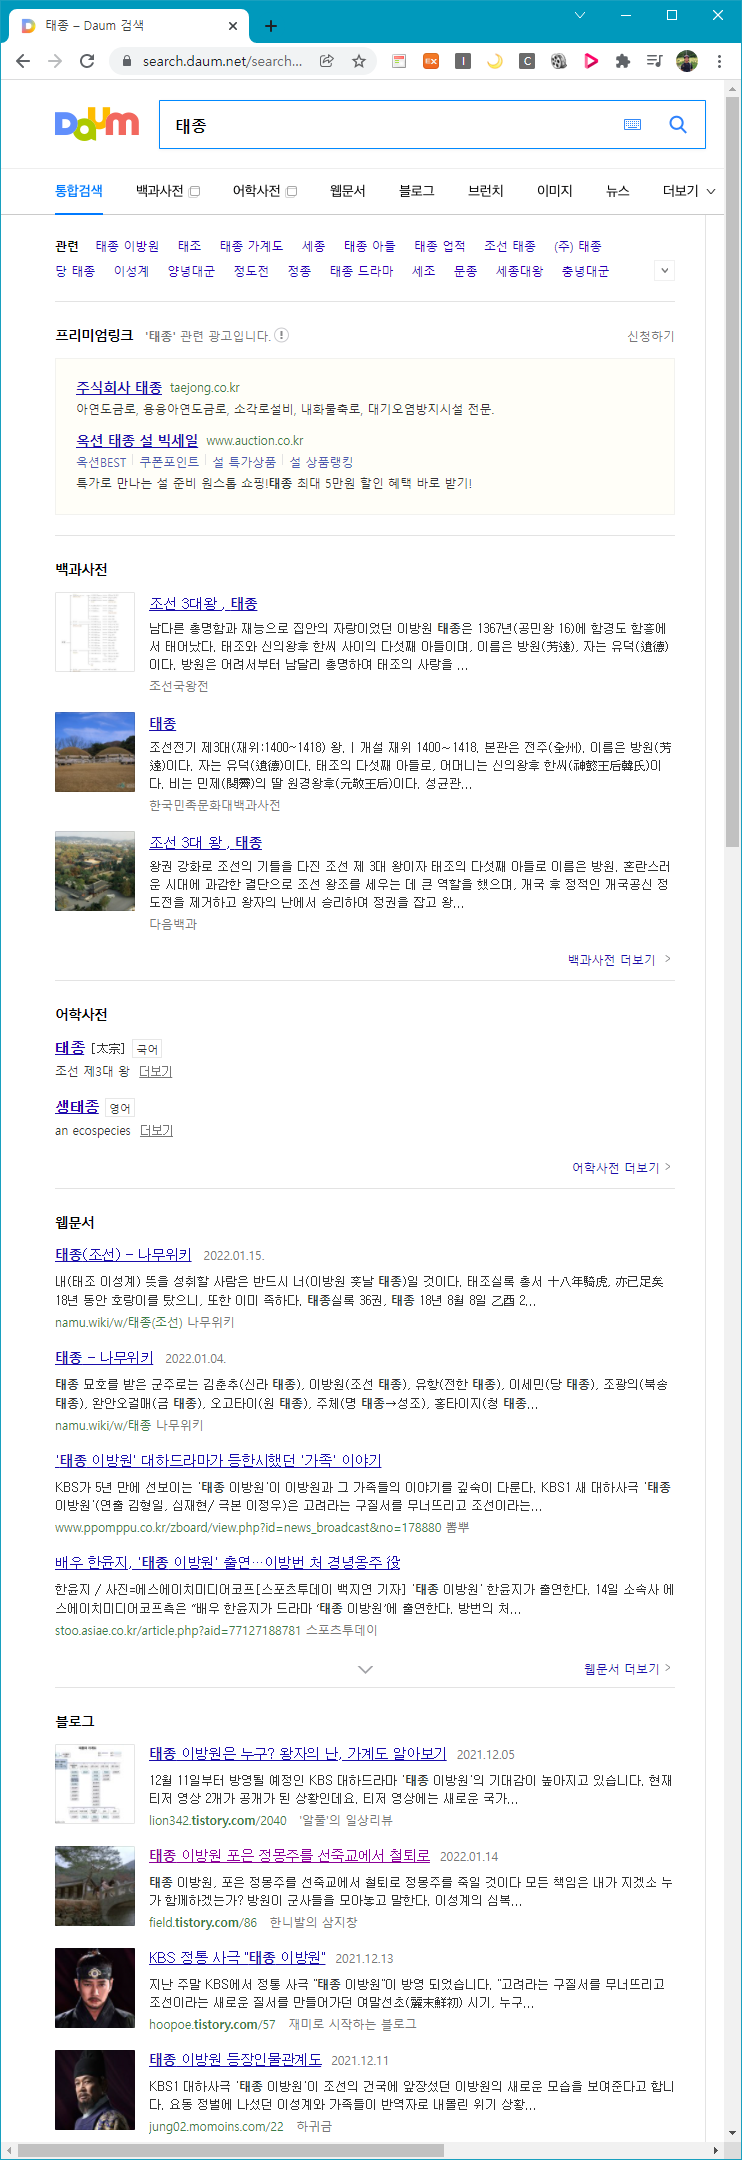Click the film reel extension icon

click(x=559, y=61)
